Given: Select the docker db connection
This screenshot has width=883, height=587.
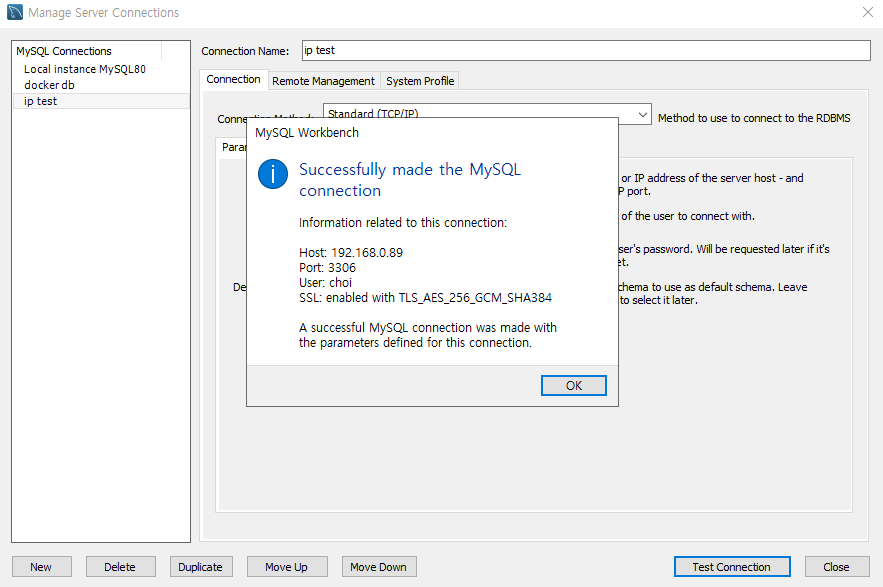Looking at the screenshot, I should [x=49, y=85].
